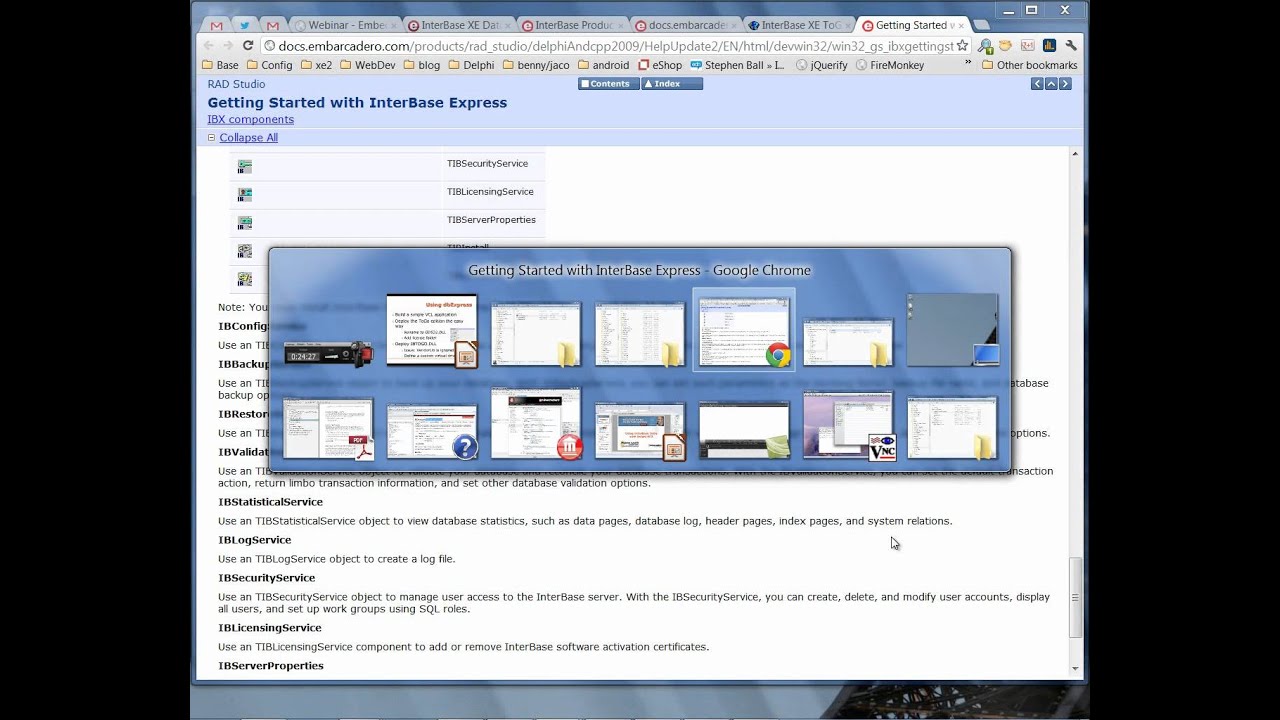Click the 'Contents' help button
This screenshot has height=720, width=1280.
coord(608,84)
